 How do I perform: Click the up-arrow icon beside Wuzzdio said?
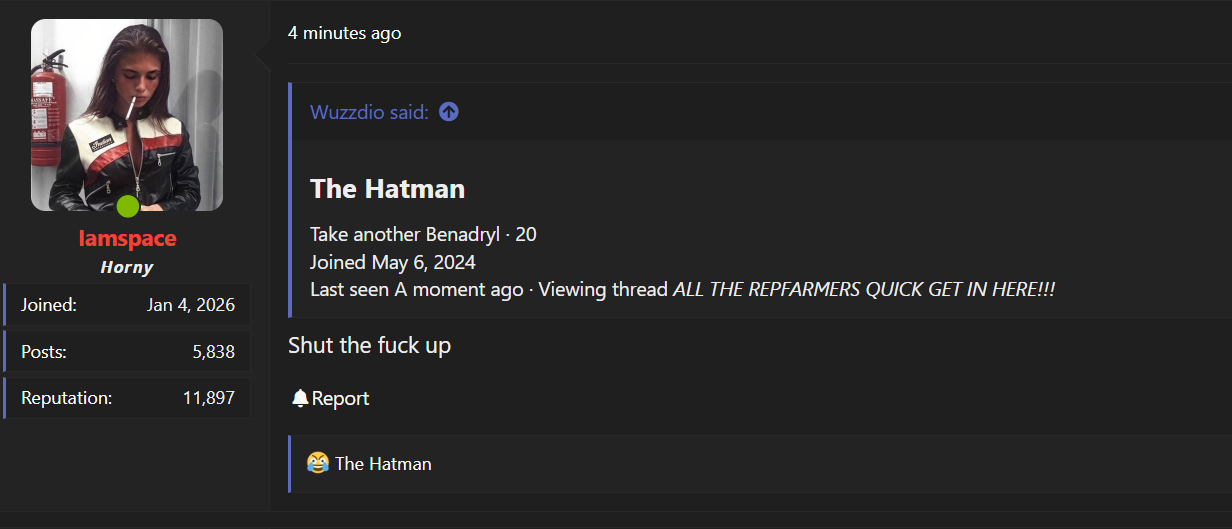coord(449,112)
